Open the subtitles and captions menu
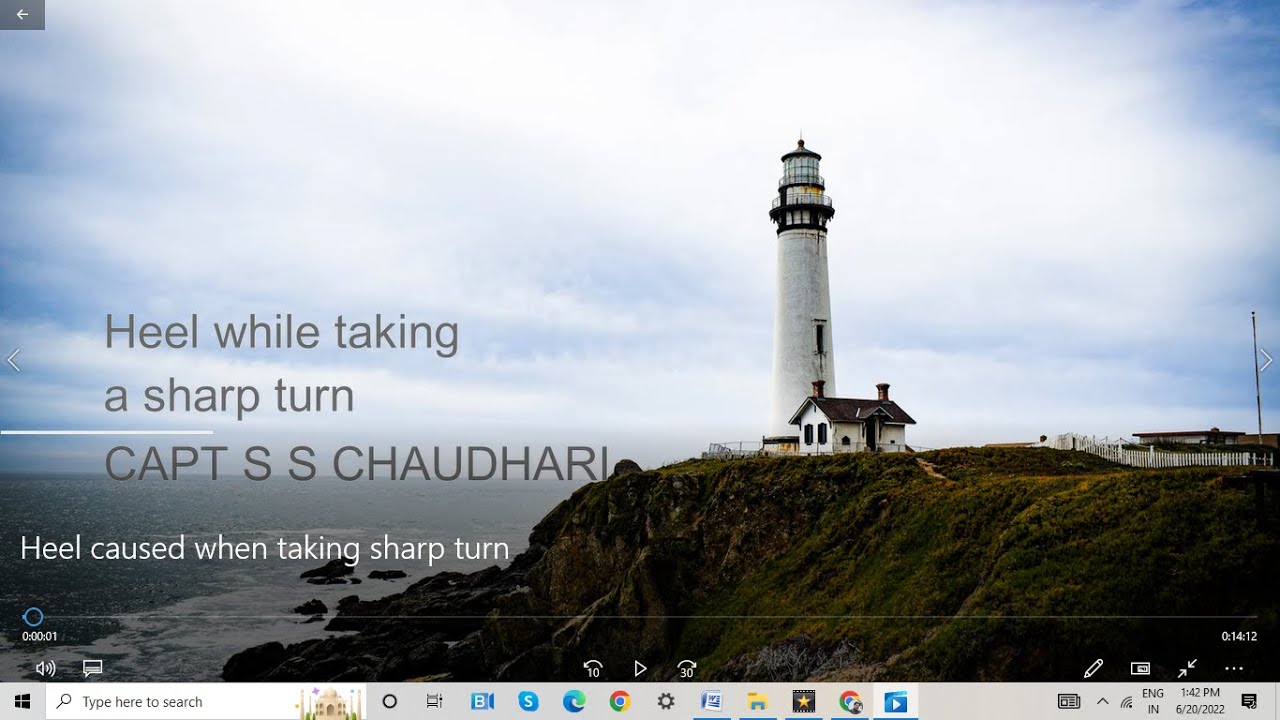1280x720 pixels. pos(93,668)
